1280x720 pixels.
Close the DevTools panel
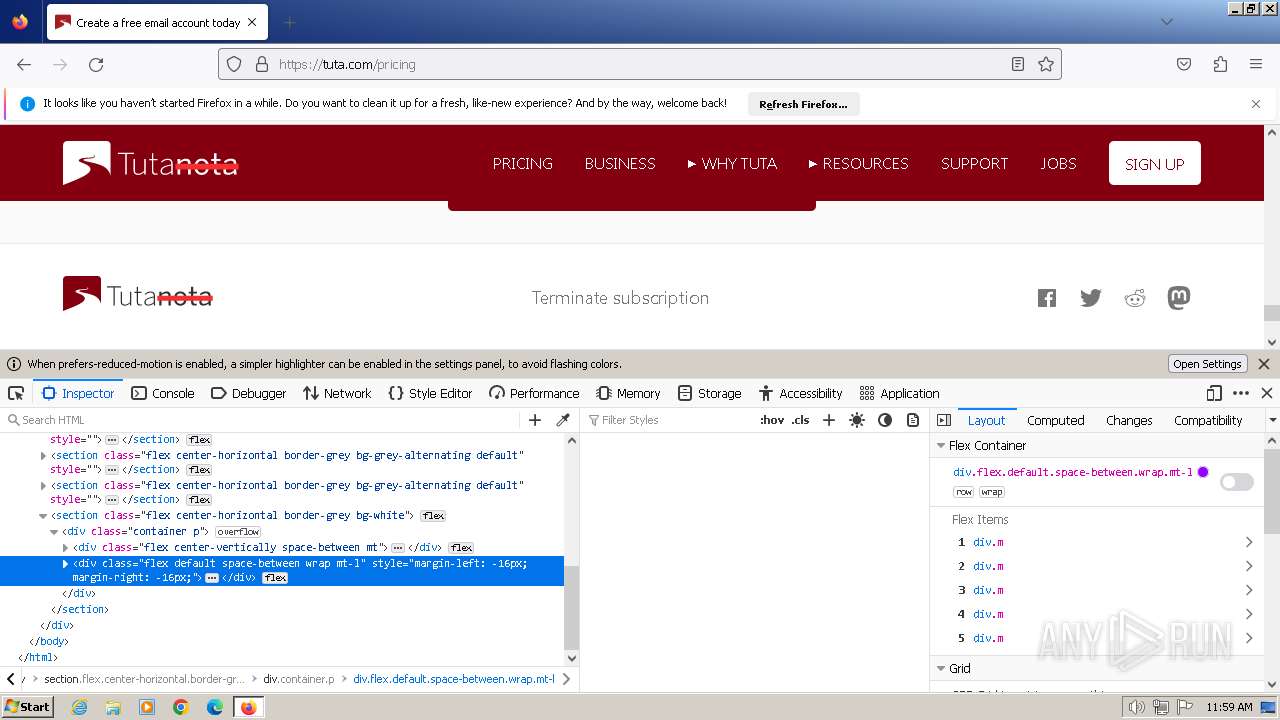1267,393
